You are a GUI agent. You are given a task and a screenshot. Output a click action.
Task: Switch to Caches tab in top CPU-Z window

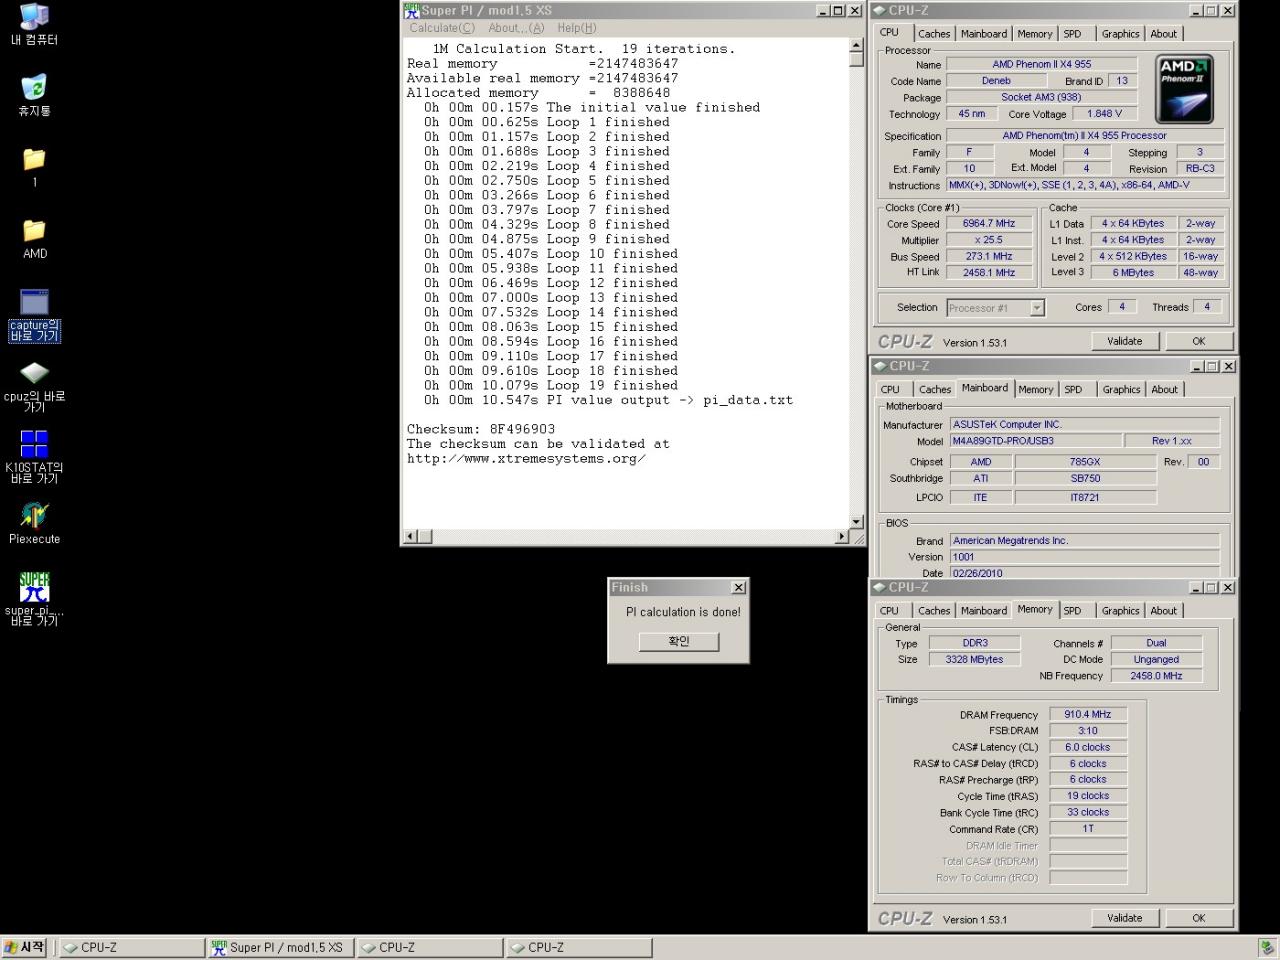(x=933, y=34)
